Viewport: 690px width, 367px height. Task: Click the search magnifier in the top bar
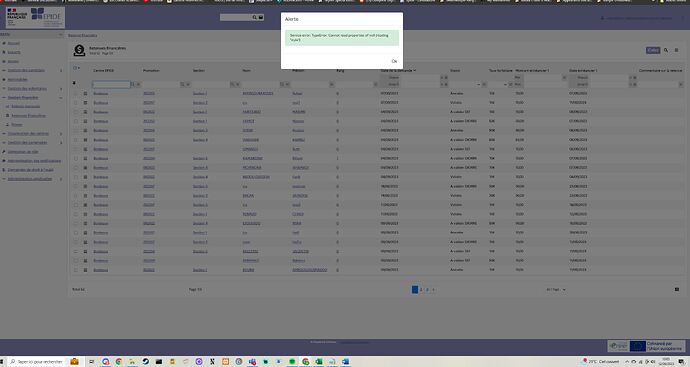tap(254, 18)
